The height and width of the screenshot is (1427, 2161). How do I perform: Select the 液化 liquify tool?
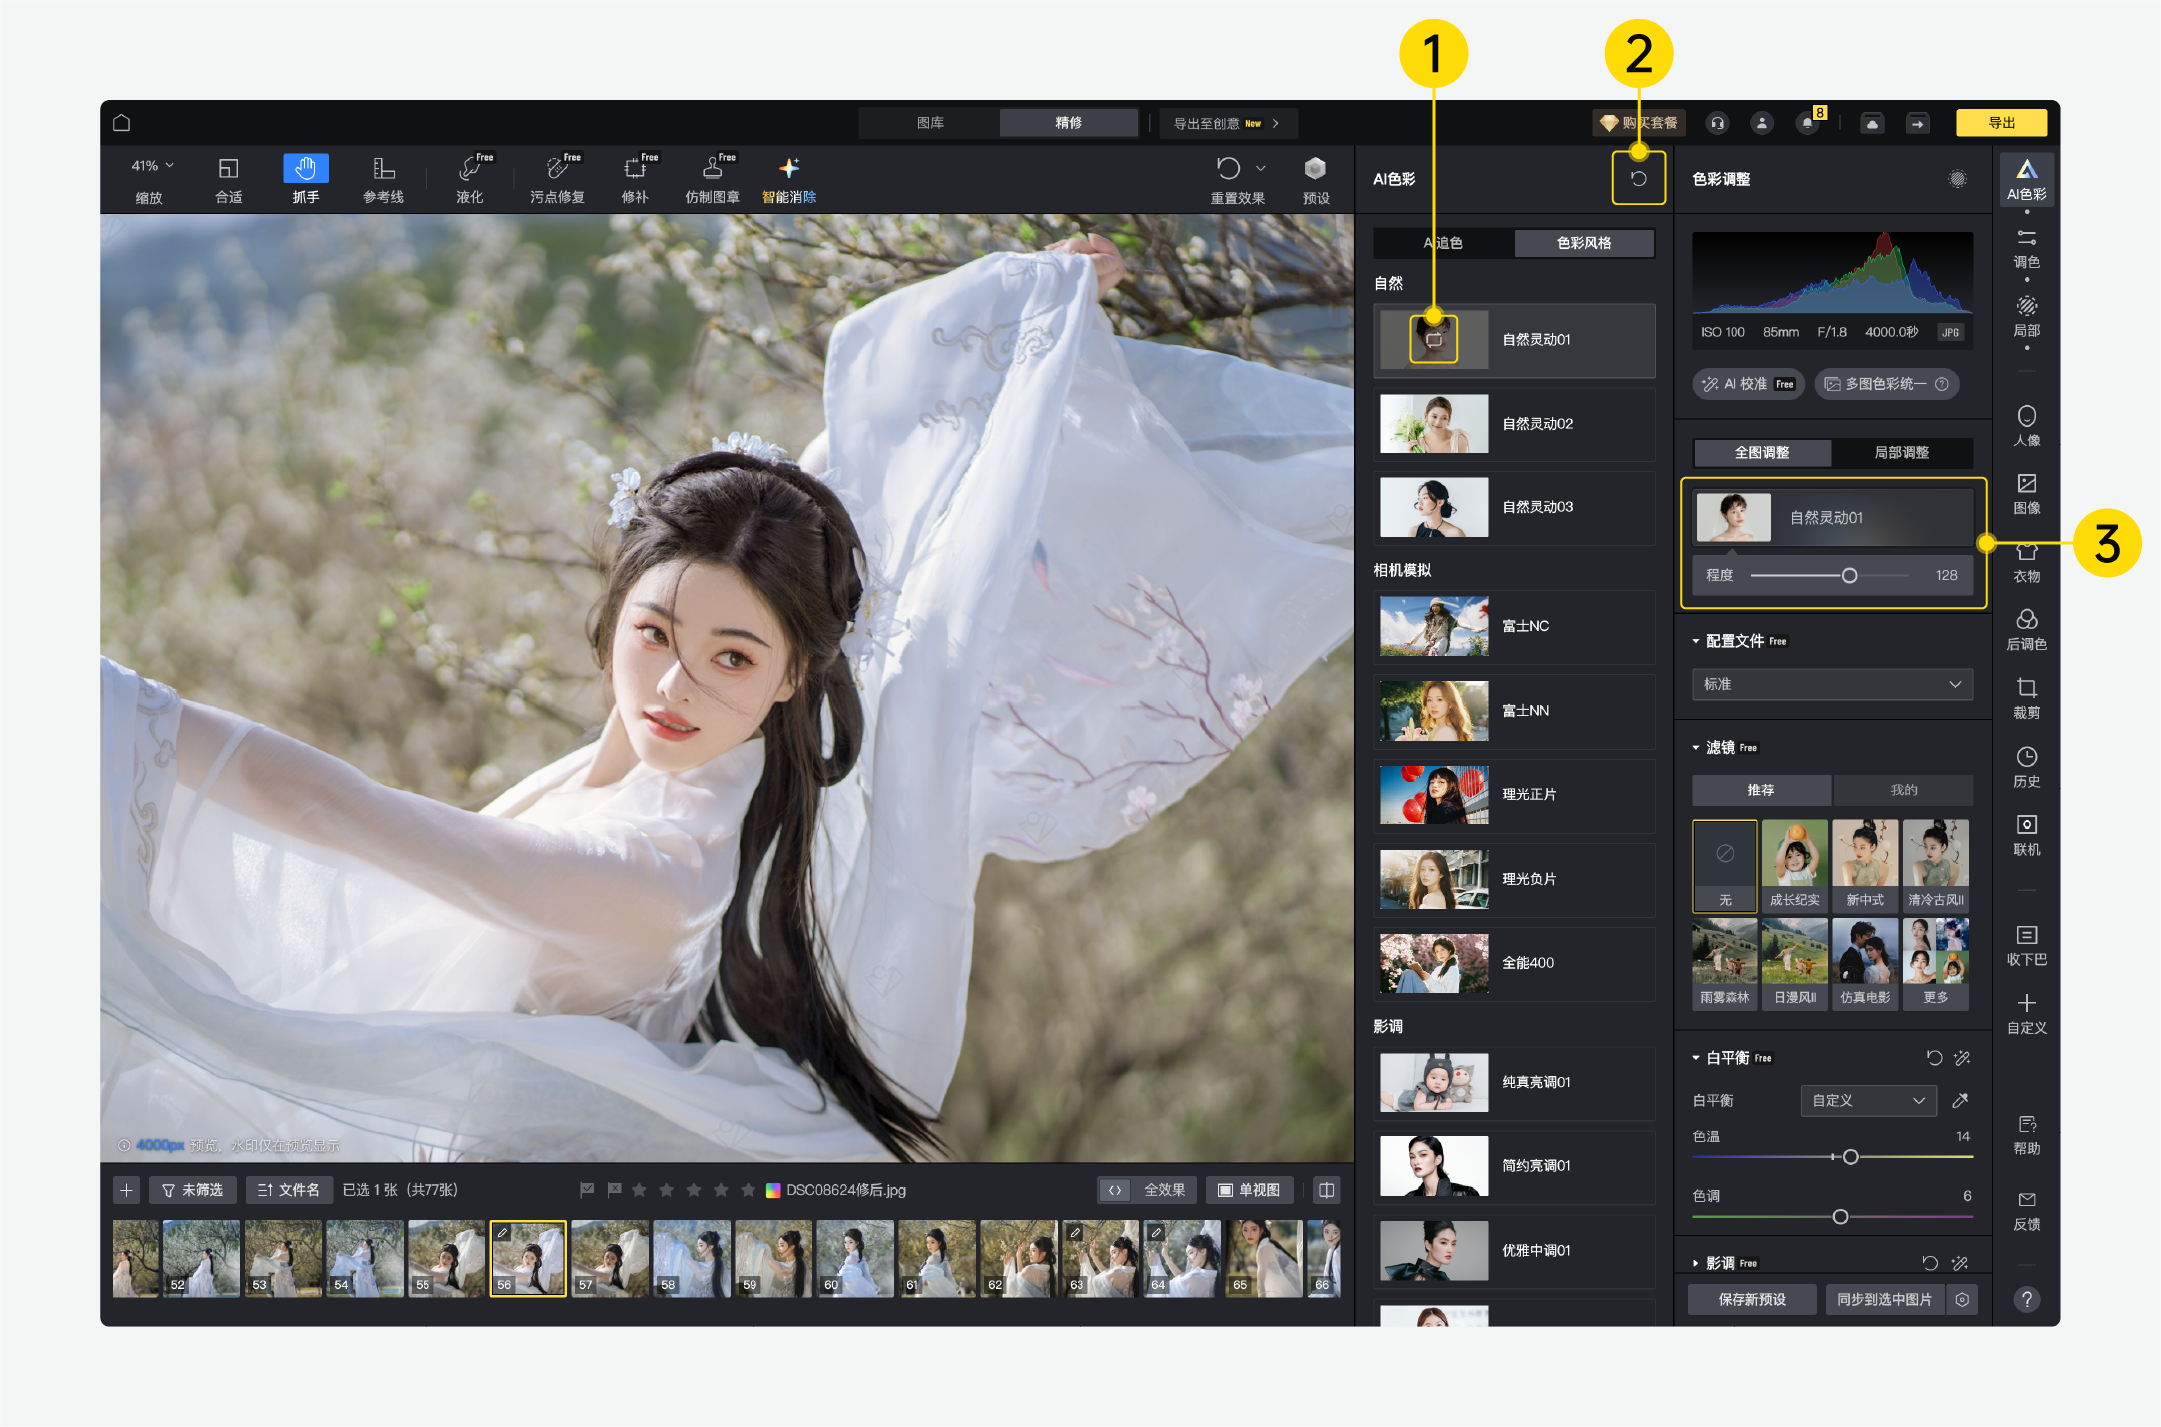[470, 179]
